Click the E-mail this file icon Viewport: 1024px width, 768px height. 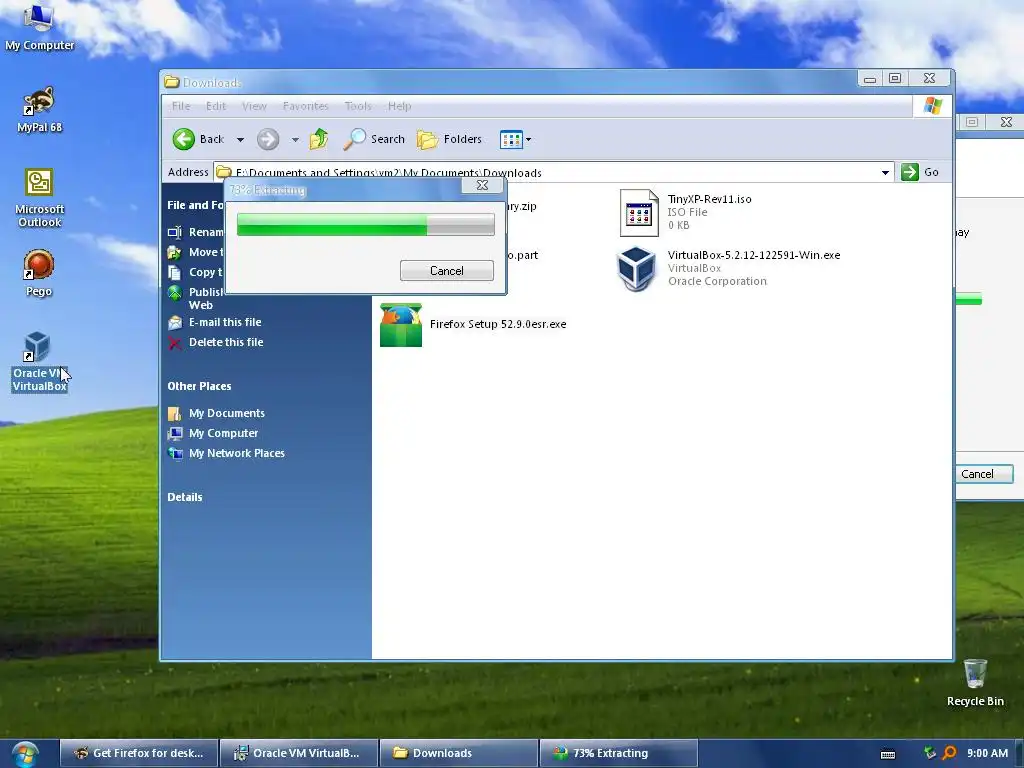coord(174,323)
